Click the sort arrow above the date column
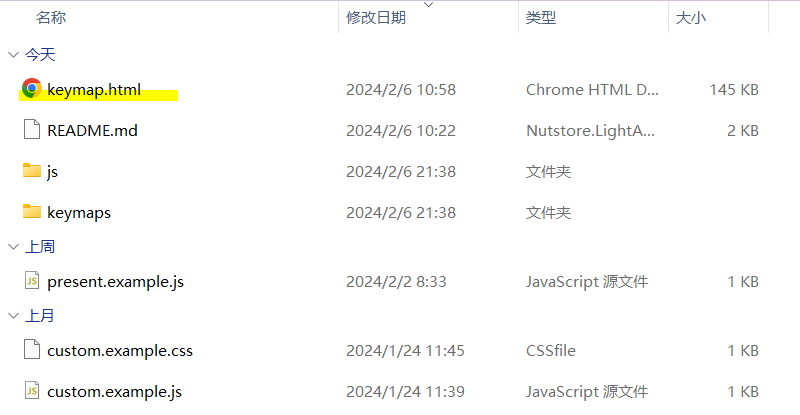800x415 pixels. (429, 5)
